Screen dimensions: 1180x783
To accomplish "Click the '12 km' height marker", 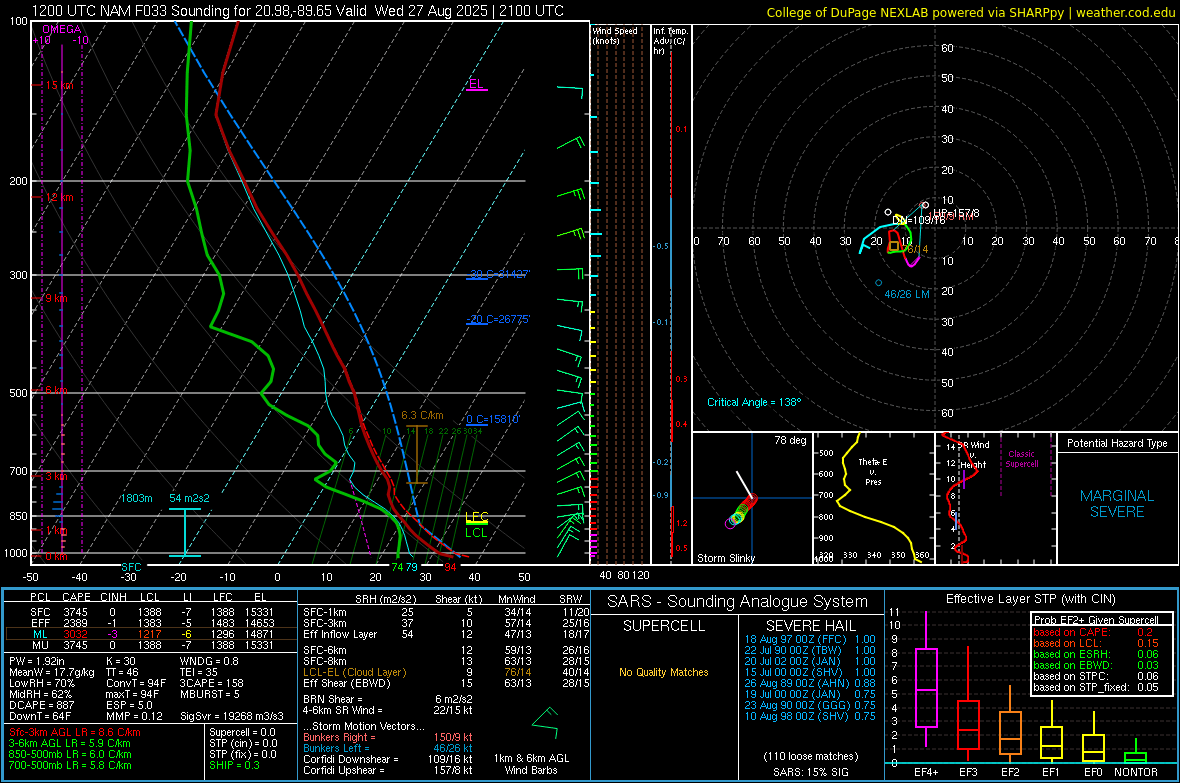I will (x=59, y=197).
